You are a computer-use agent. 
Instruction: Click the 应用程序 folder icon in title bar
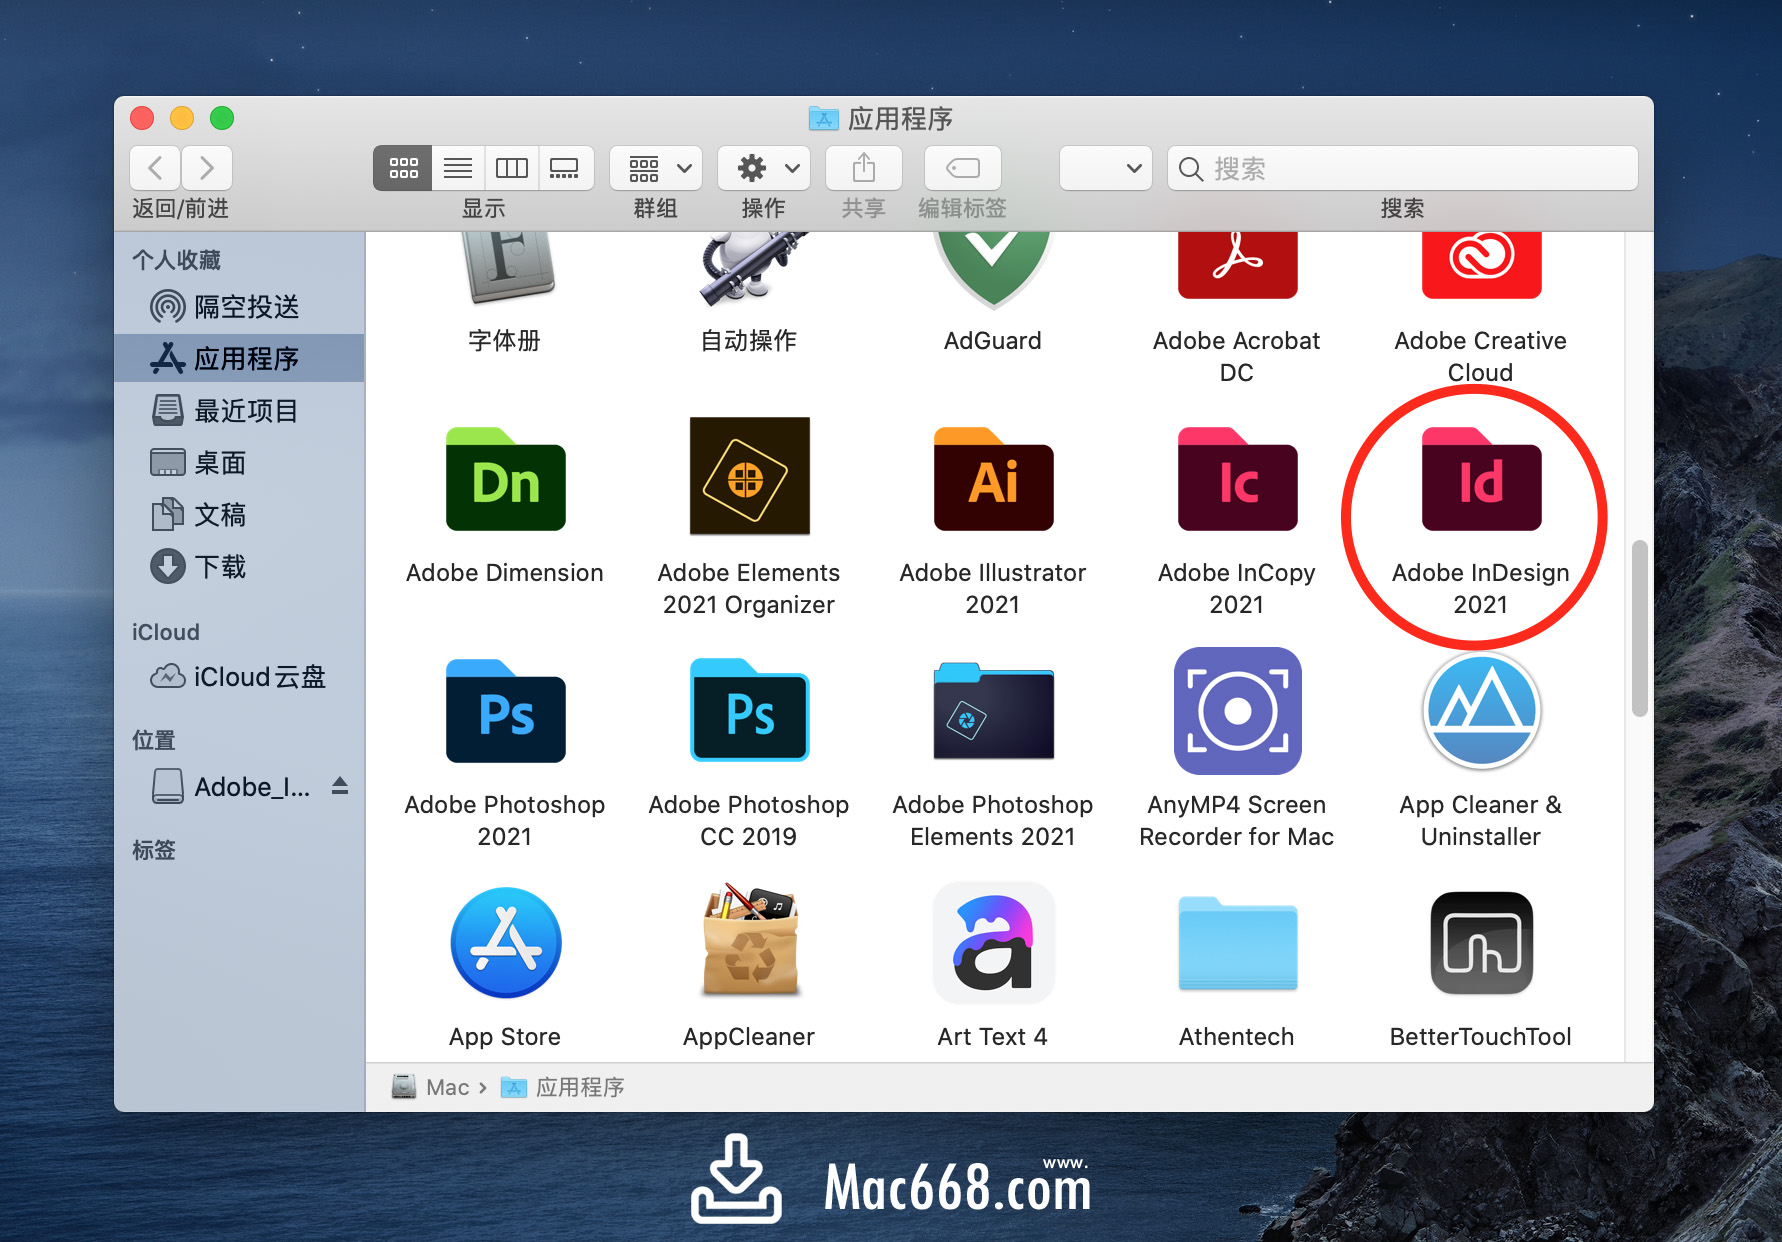point(823,119)
